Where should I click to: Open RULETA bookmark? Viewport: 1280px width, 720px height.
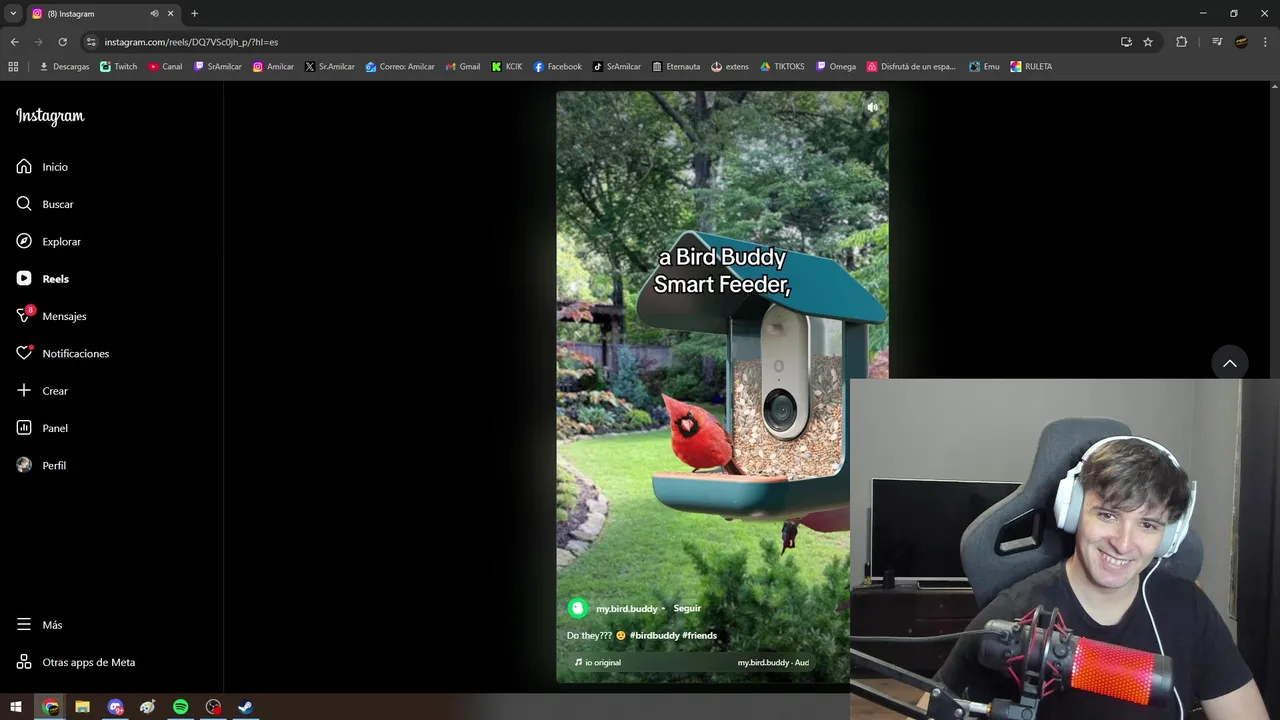point(1031,67)
